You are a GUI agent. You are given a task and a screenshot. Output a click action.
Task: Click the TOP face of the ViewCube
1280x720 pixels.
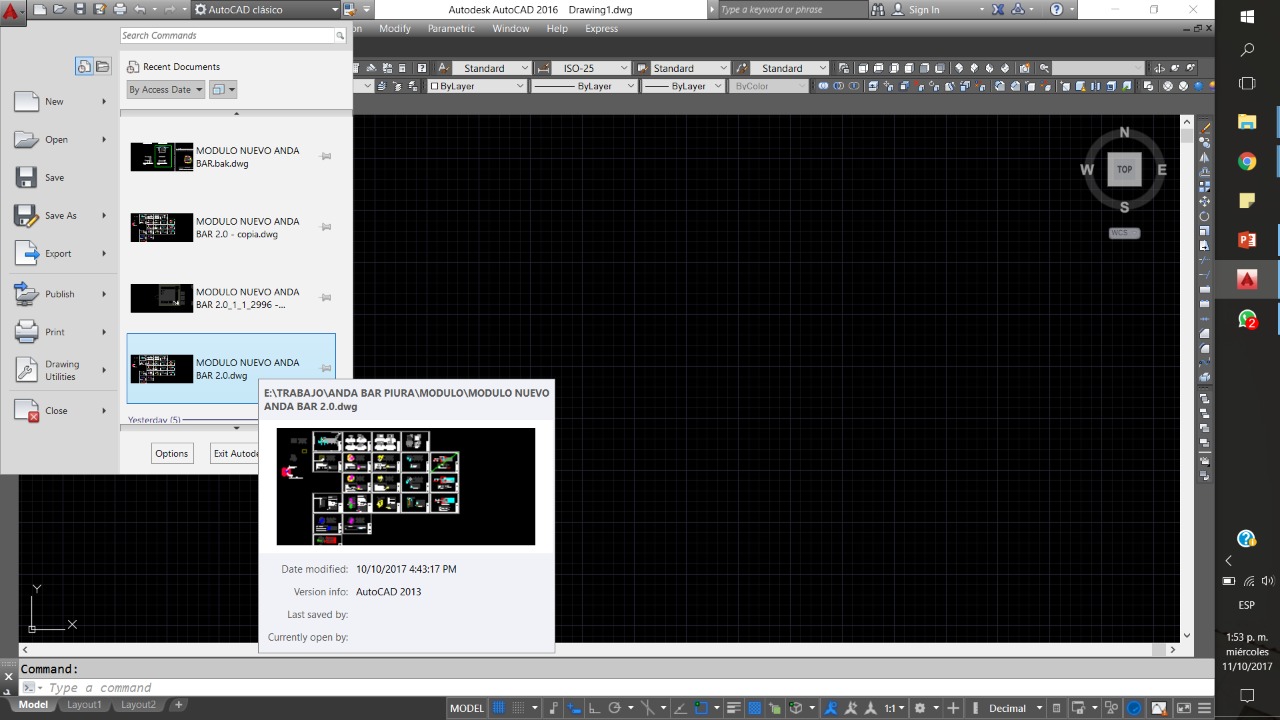coord(1124,169)
